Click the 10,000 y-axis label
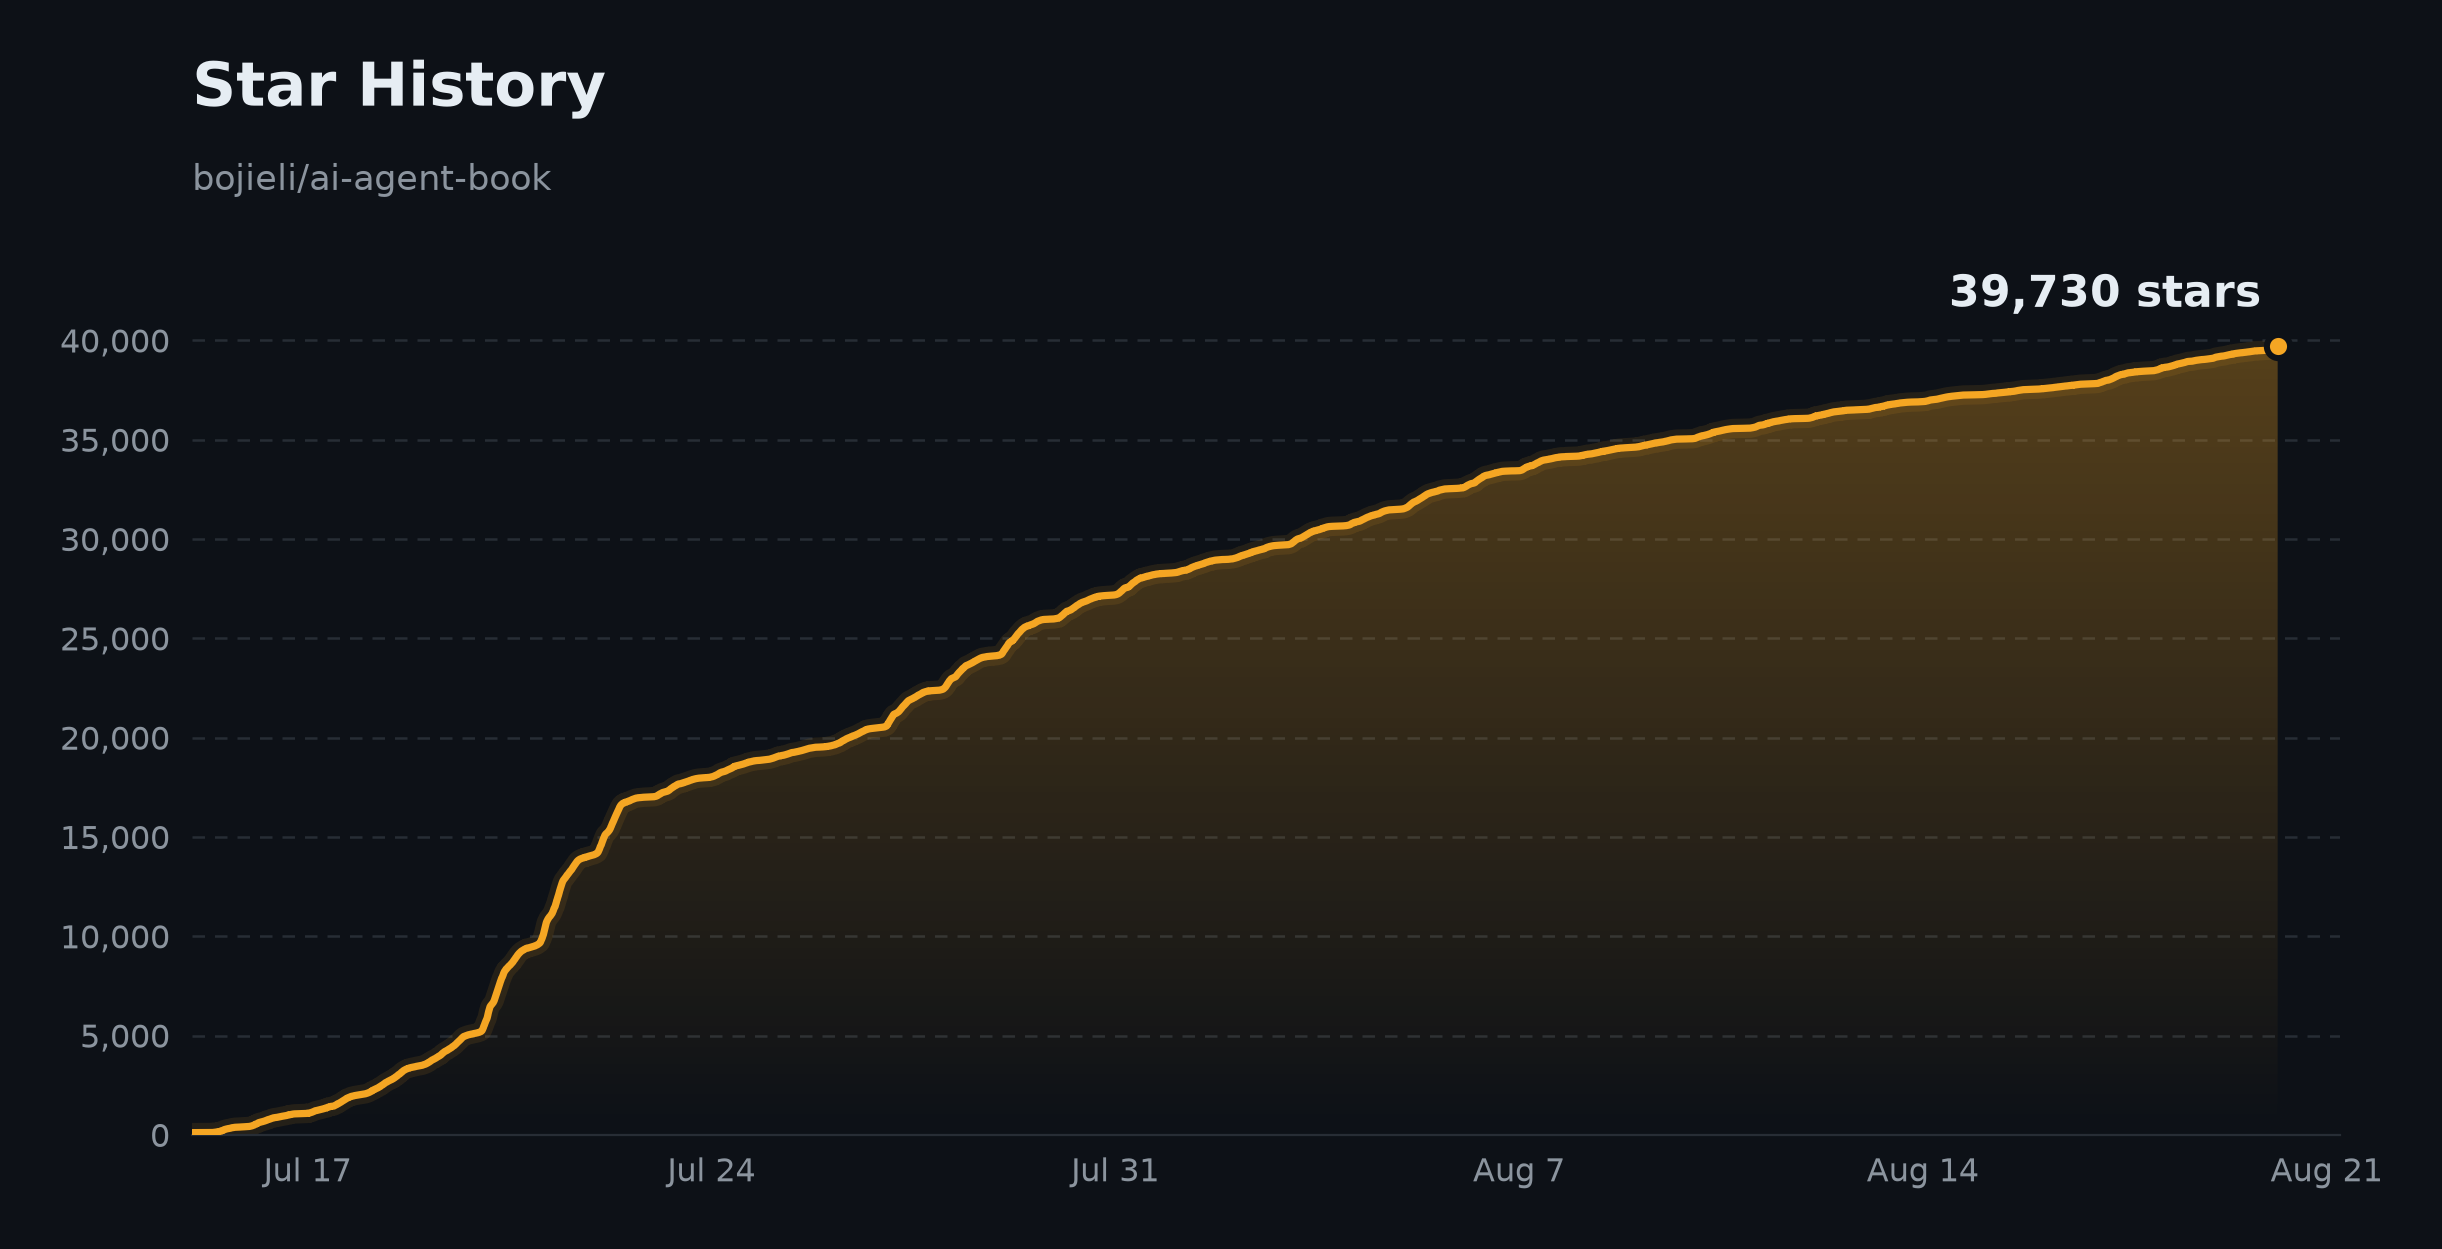2442x1249 pixels. pyautogui.click(x=115, y=937)
